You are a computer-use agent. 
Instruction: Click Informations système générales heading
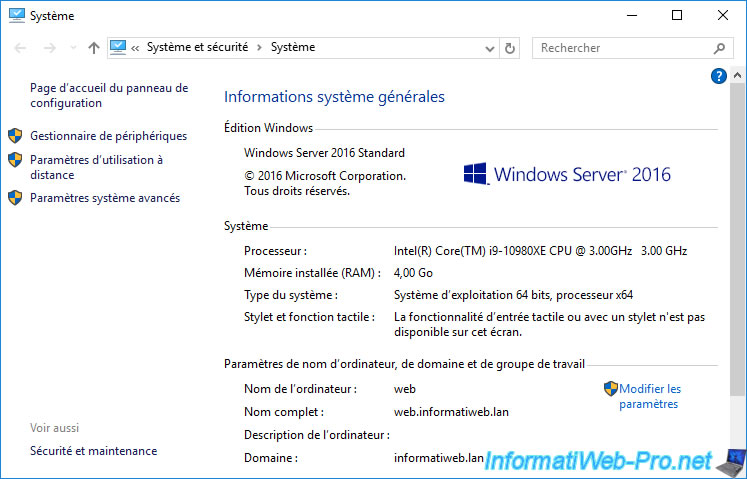tap(334, 97)
